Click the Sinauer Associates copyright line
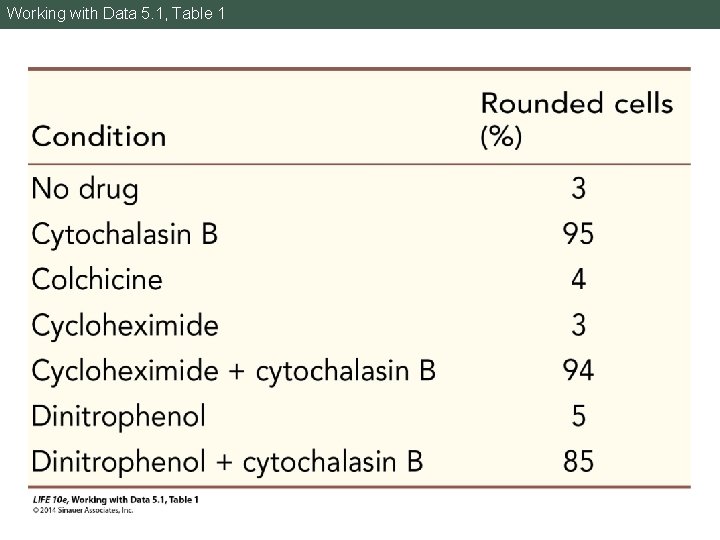This screenshot has height=540, width=720. point(82,509)
